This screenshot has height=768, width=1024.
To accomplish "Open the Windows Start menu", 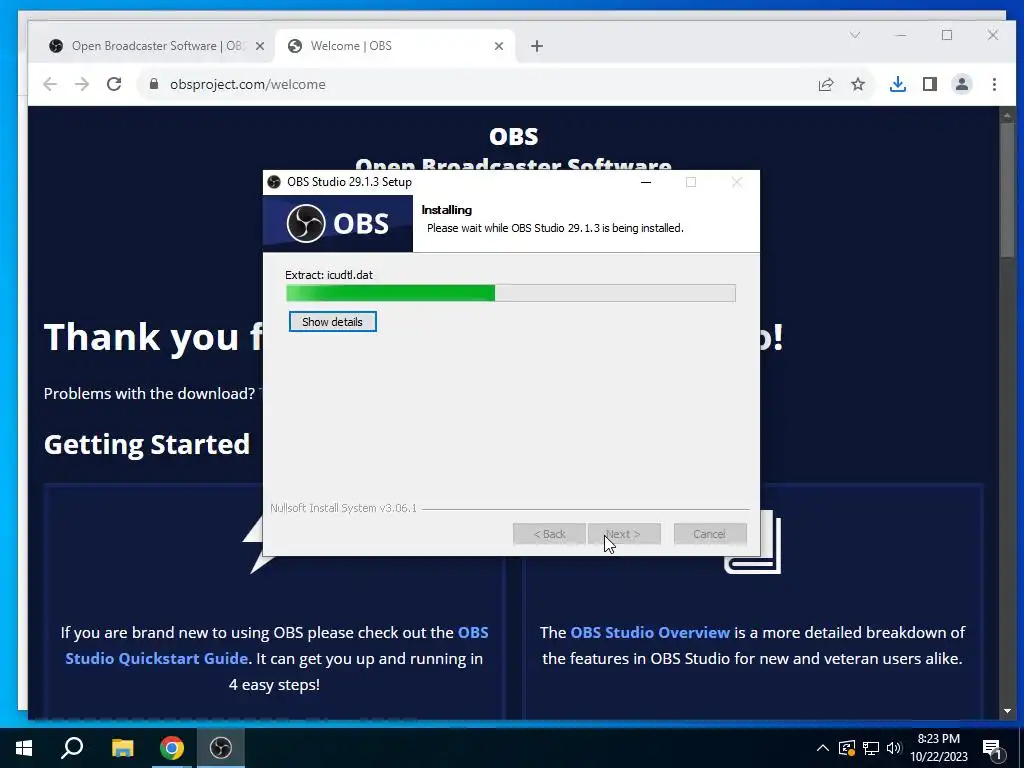I will pos(24,748).
